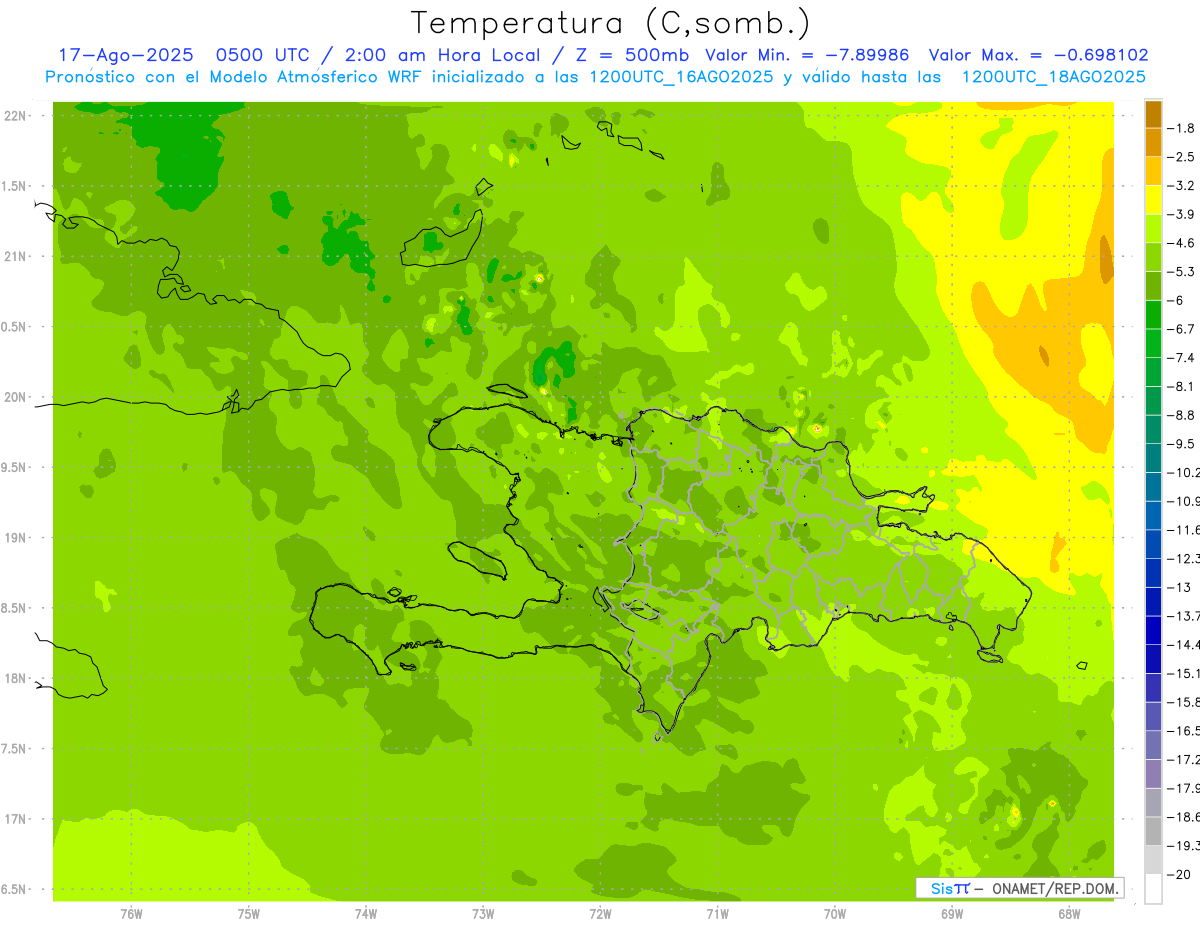This screenshot has height=927, width=1200.
Task: Click the 69W longitude label
Action: coord(952,914)
